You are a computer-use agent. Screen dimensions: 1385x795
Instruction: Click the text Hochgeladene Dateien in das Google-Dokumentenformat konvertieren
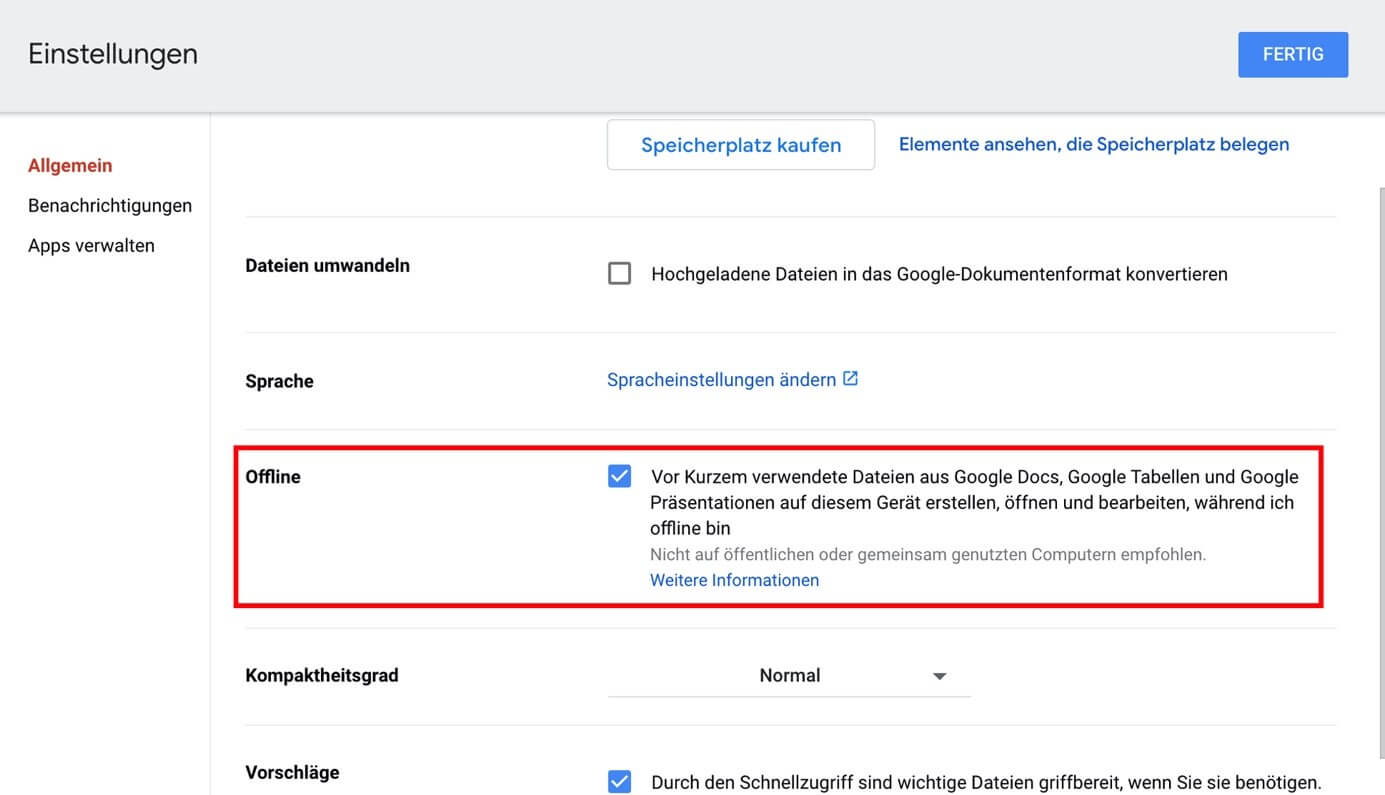click(939, 274)
